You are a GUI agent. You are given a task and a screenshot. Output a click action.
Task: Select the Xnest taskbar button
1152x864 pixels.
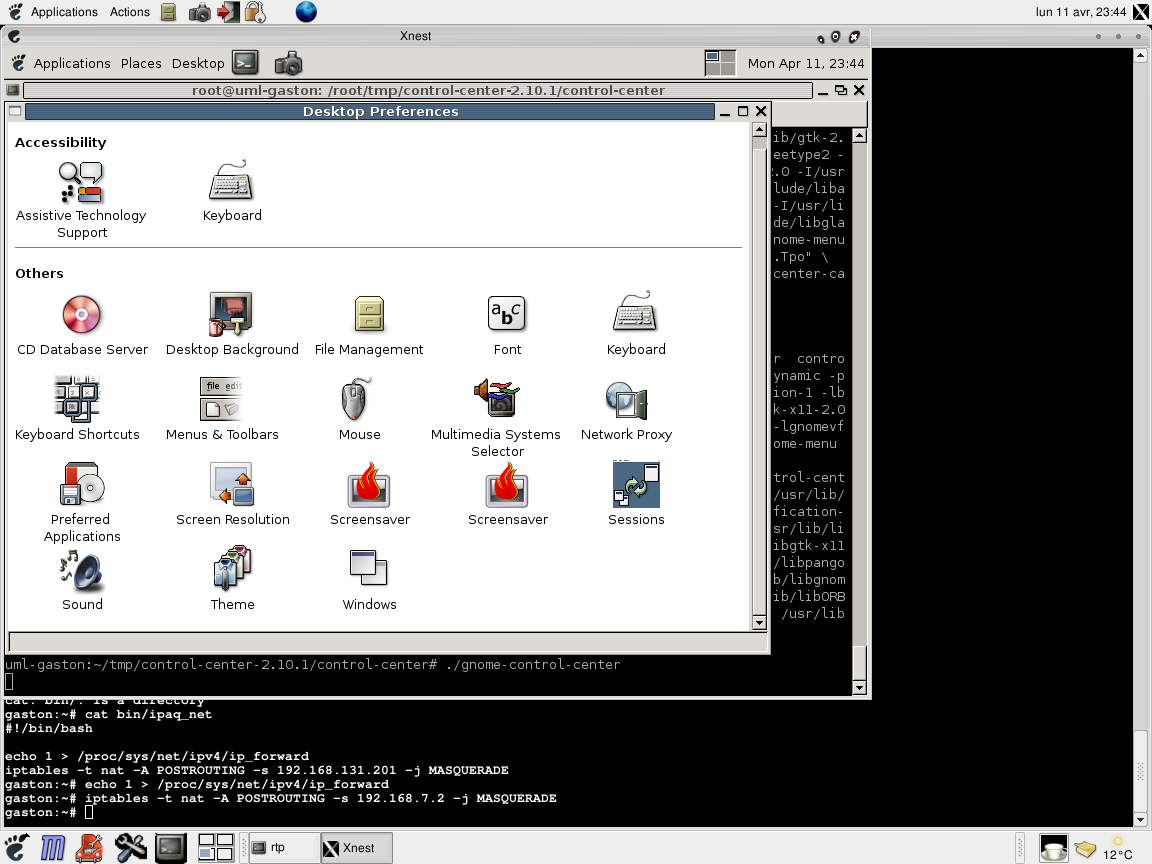356,848
